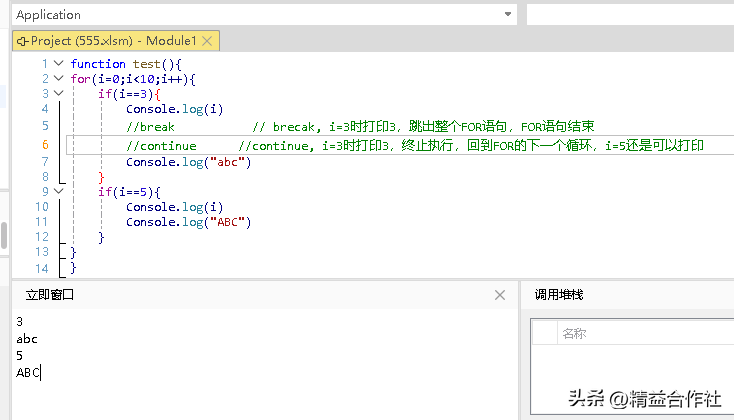The image size is (734, 420).
Task: Click the procedure dropdown field beside Application
Action: [630, 14]
